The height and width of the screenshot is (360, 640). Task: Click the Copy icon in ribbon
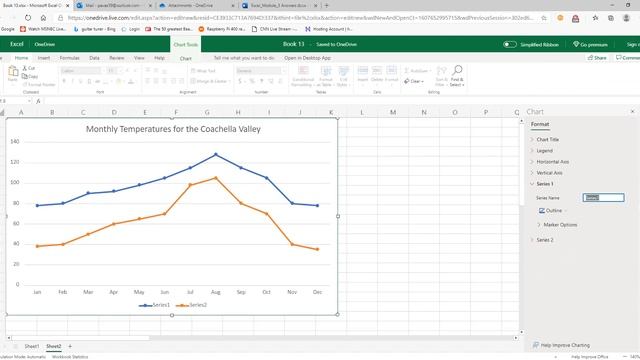click(x=25, y=76)
